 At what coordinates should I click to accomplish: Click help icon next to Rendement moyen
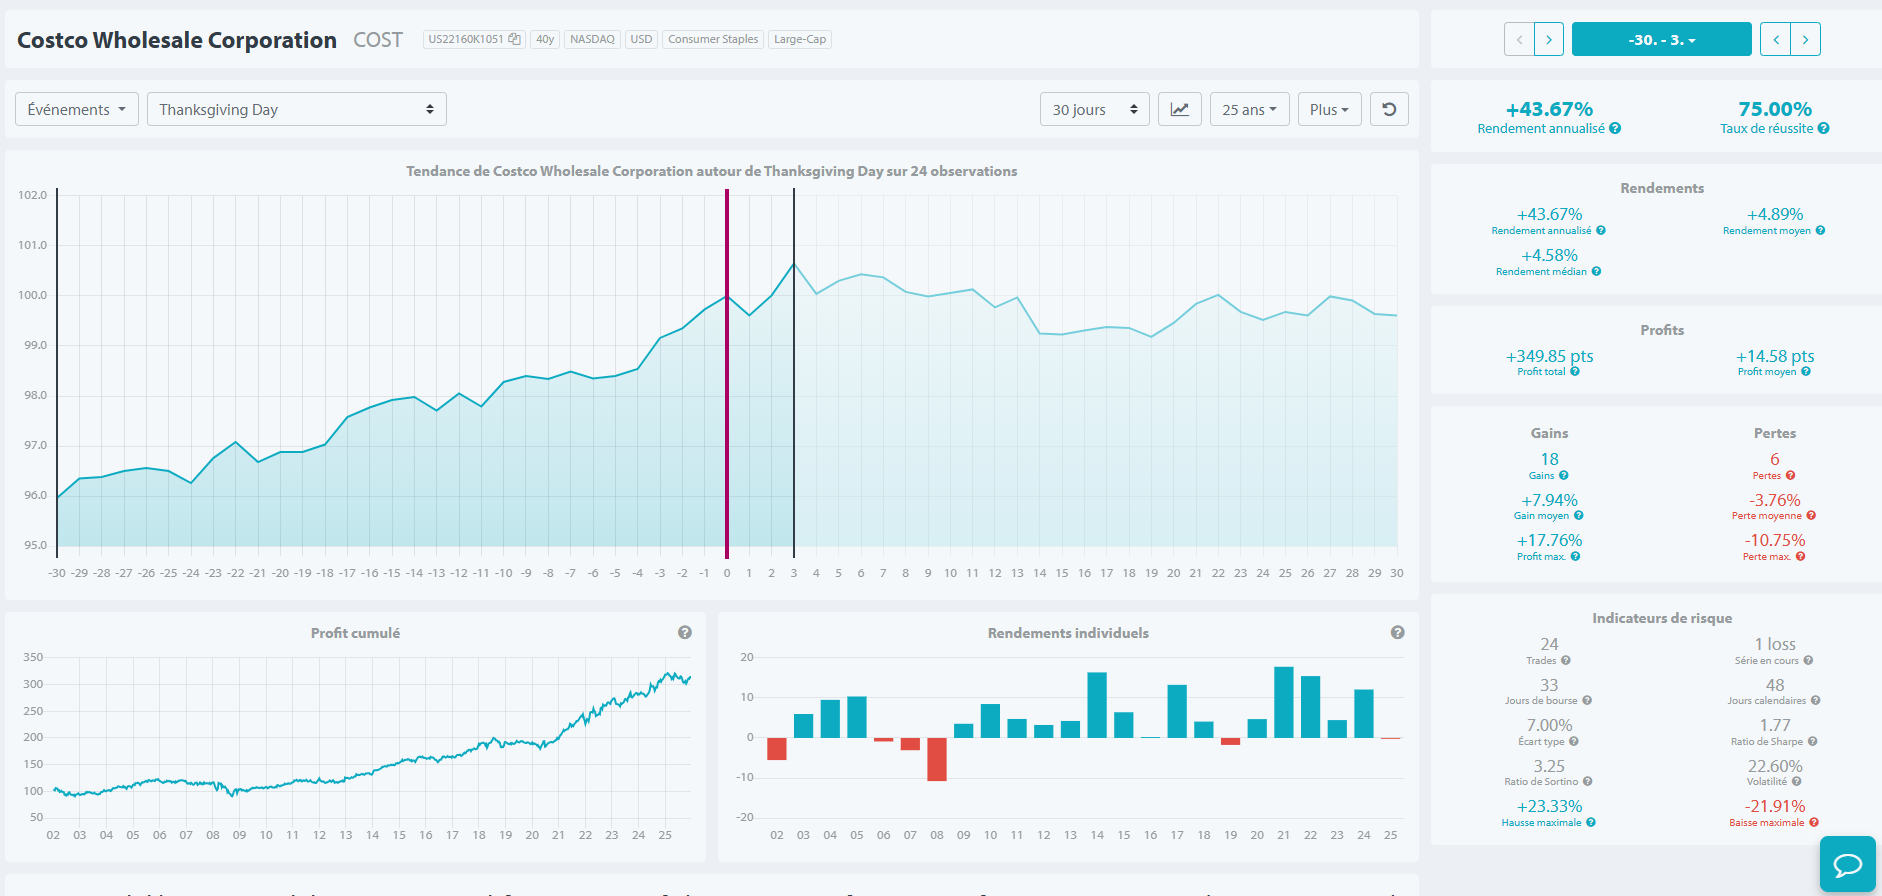(x=1820, y=230)
